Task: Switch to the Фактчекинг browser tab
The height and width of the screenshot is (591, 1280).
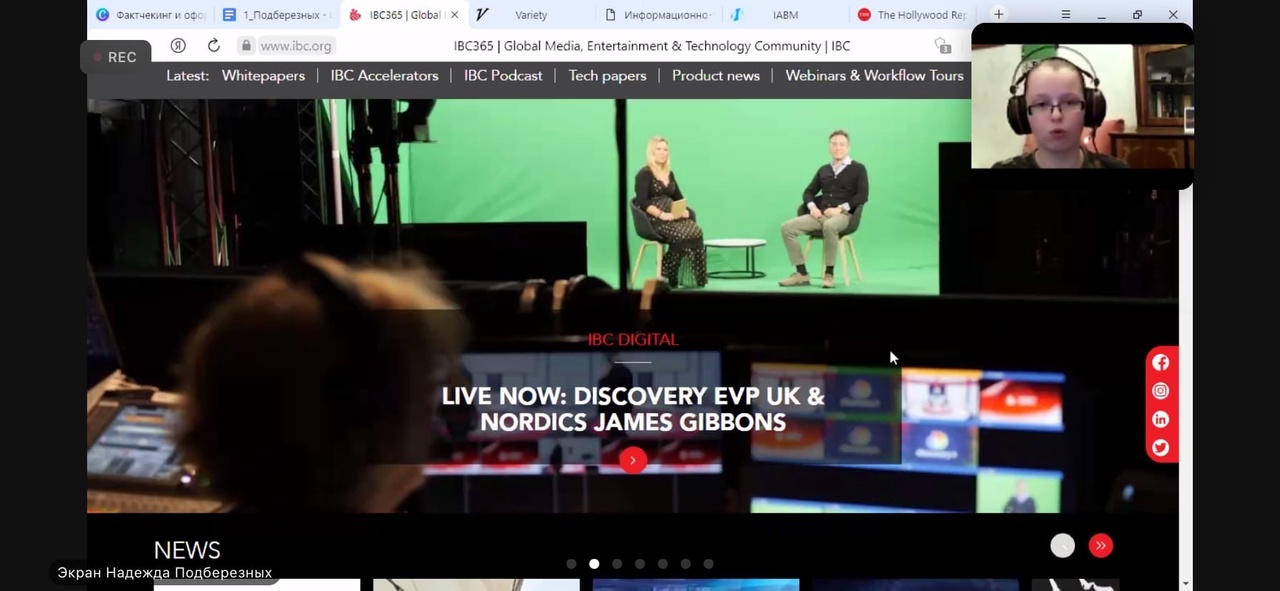Action: click(150, 15)
